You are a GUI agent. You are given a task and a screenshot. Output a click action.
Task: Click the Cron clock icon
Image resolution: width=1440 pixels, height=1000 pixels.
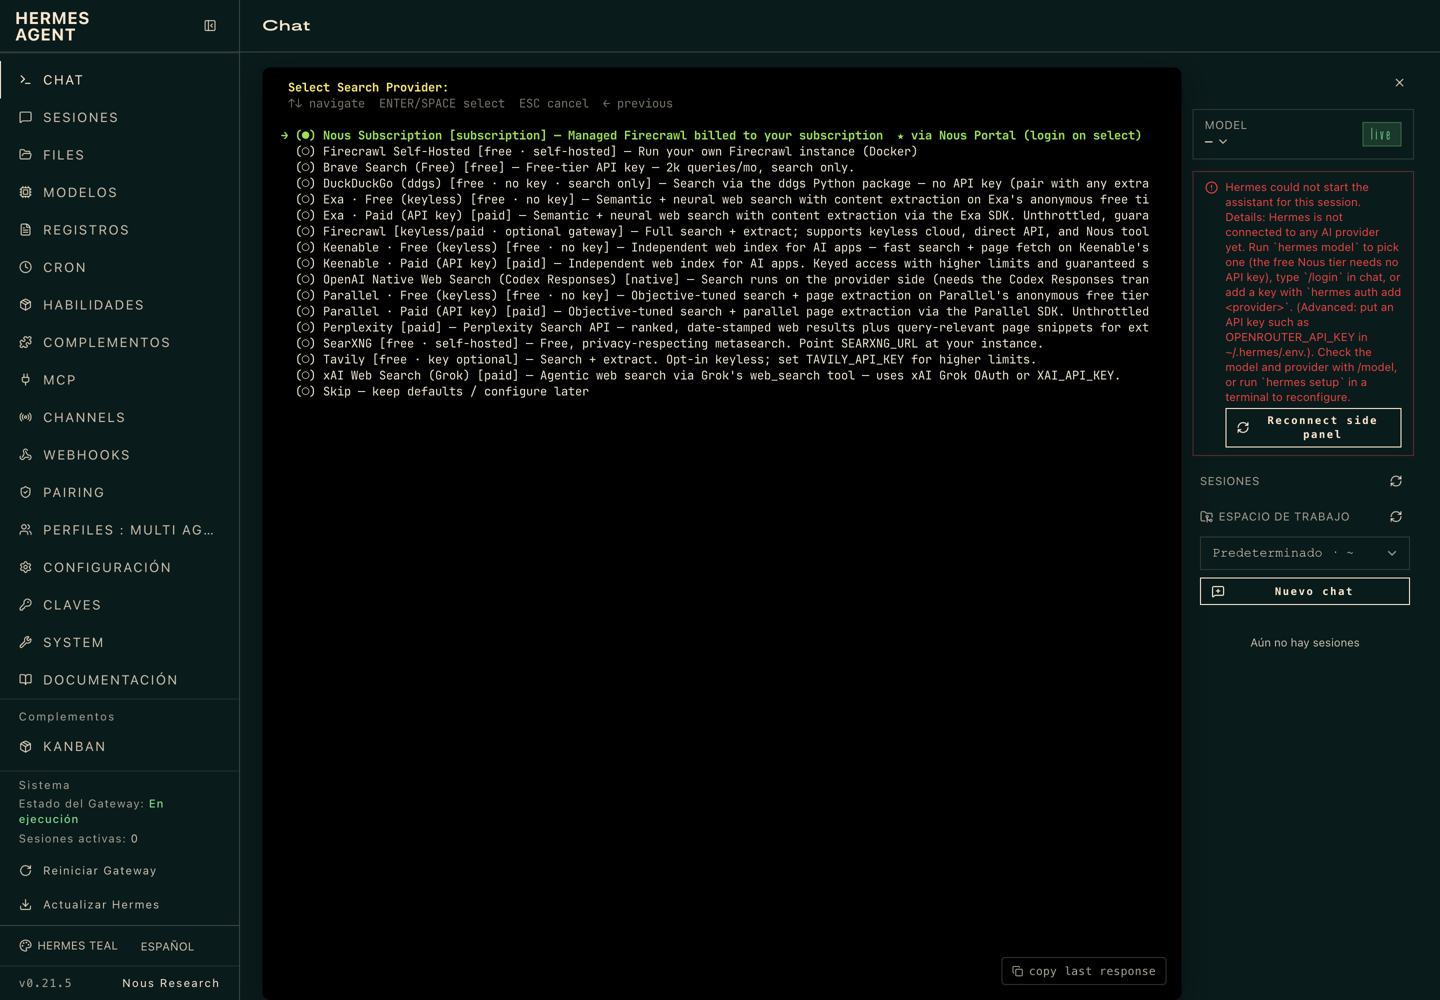pyautogui.click(x=26, y=268)
